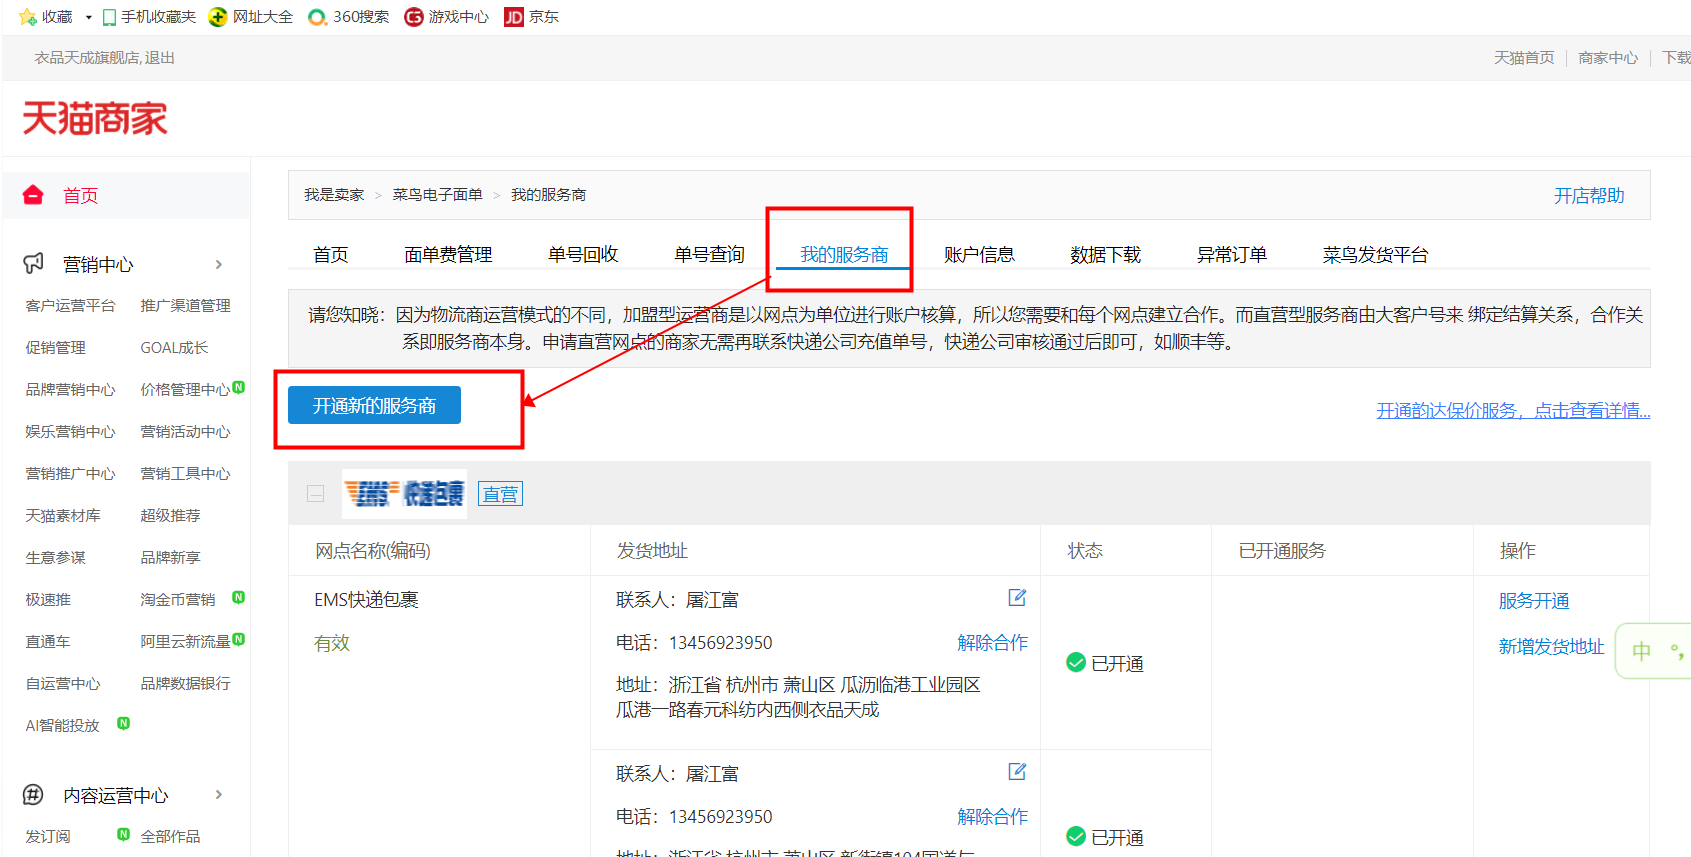The height and width of the screenshot is (857, 1691).
Task: Click the hash icon beside 内容运营中心
Action: pos(33,795)
